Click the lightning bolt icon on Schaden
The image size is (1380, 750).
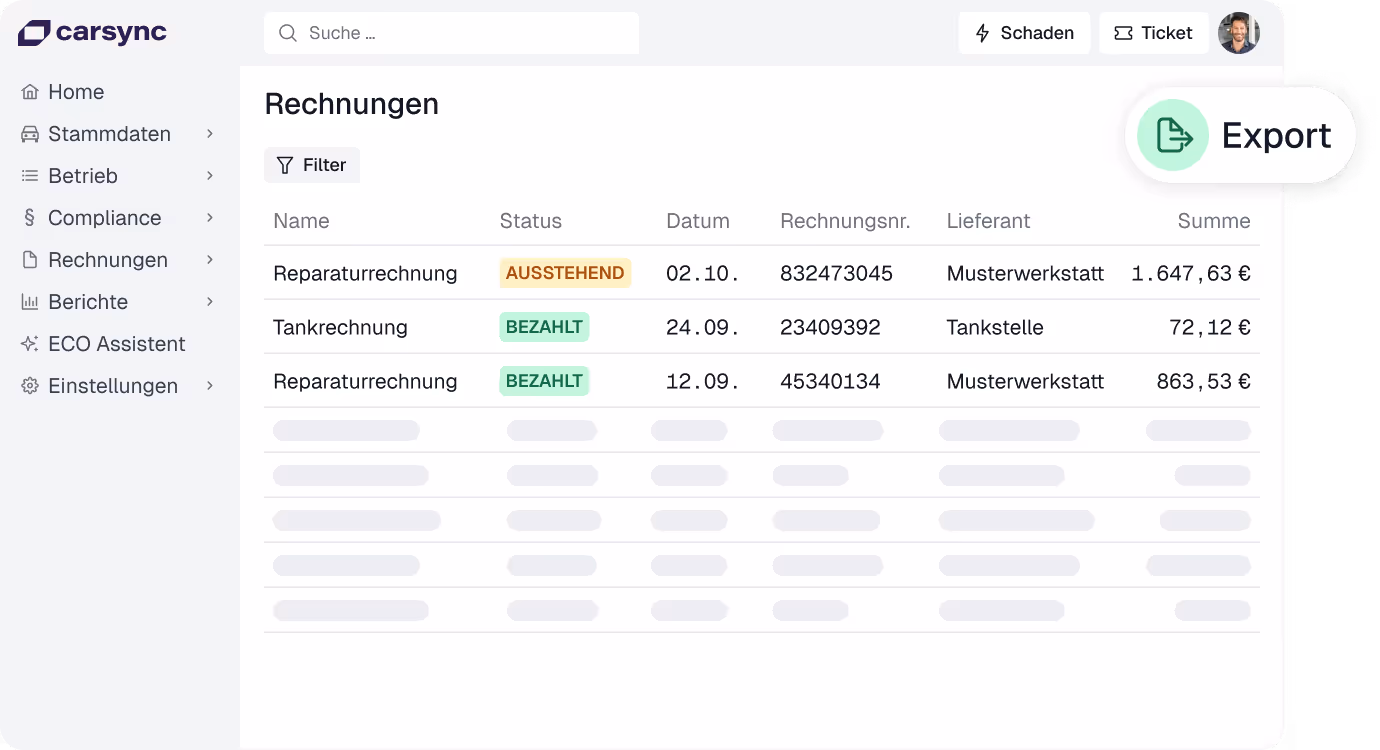[x=983, y=33]
